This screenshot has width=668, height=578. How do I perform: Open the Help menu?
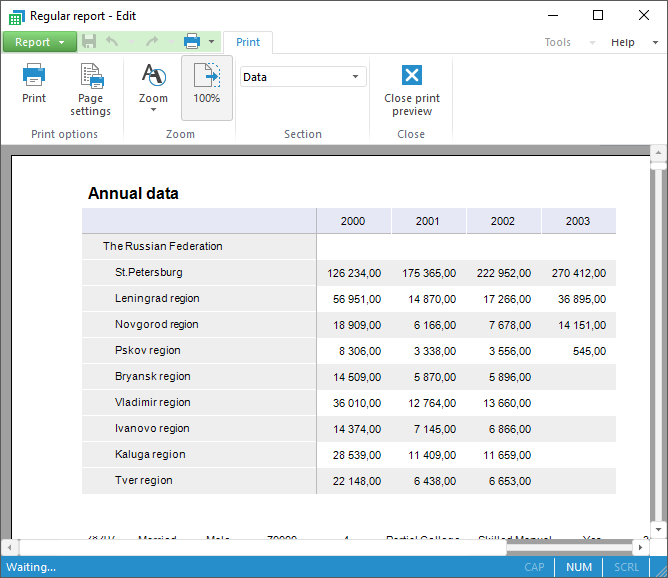click(x=622, y=42)
